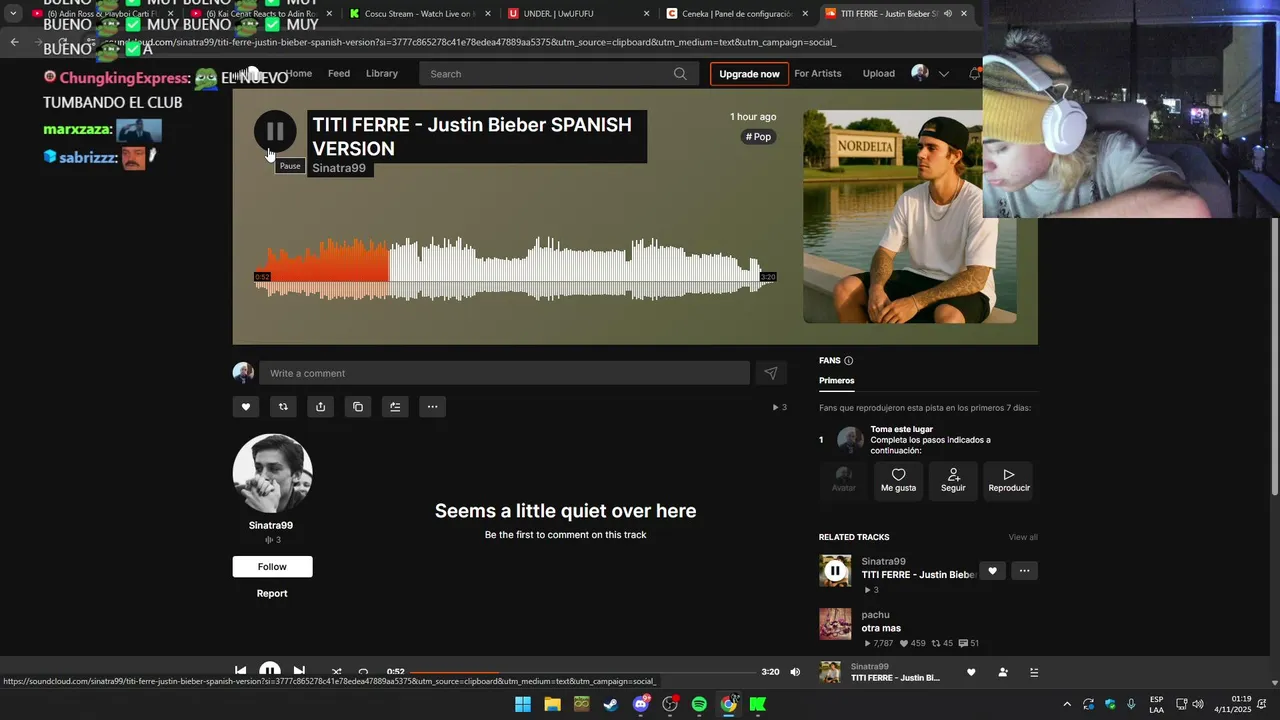Open the Windows Start menu
The height and width of the screenshot is (720, 1280).
click(x=523, y=704)
